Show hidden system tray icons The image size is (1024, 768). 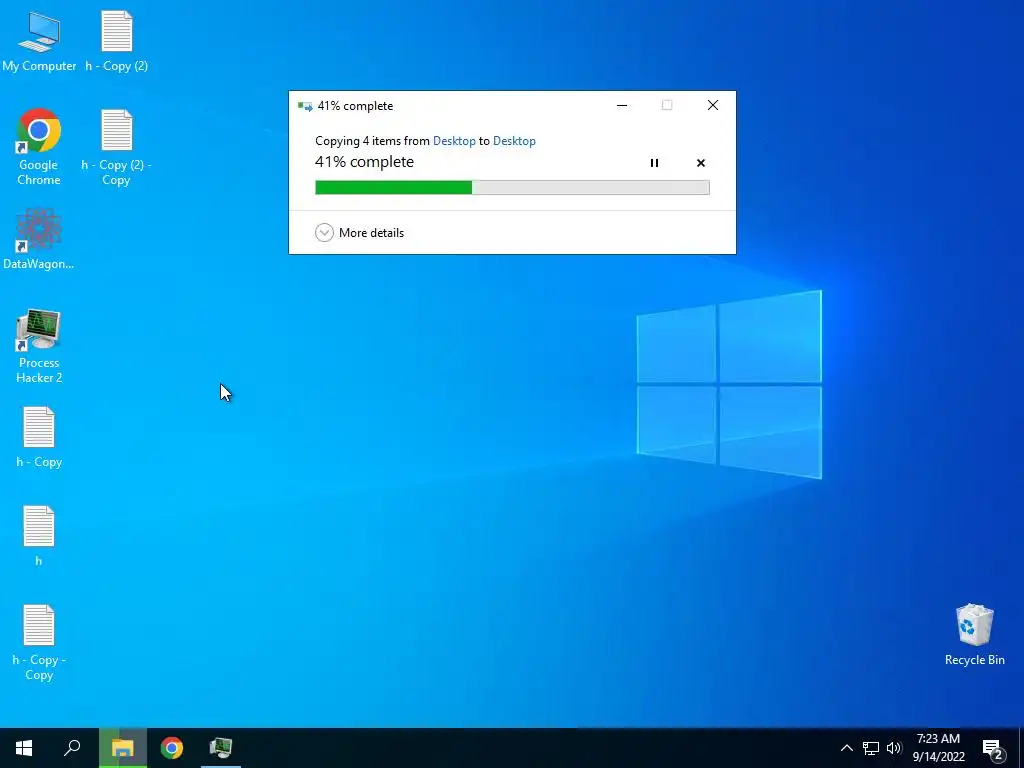(x=846, y=748)
